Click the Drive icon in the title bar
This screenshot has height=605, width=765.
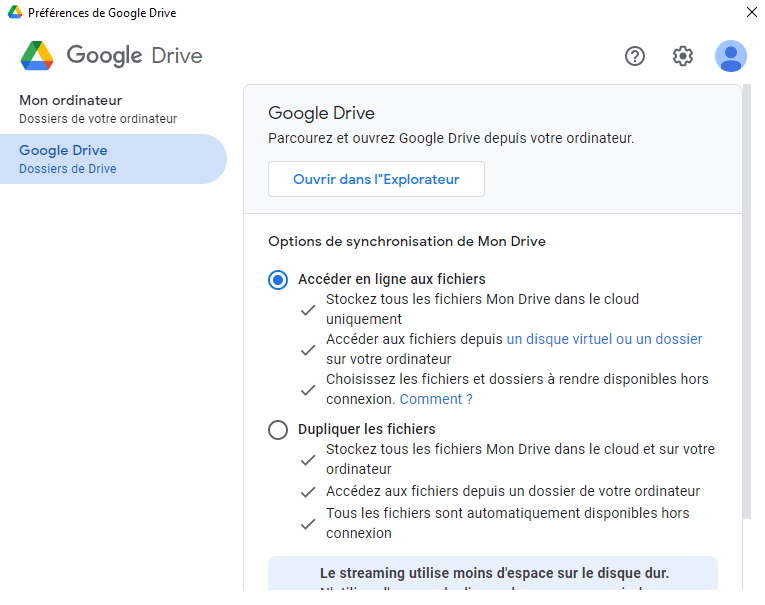click(x=15, y=13)
